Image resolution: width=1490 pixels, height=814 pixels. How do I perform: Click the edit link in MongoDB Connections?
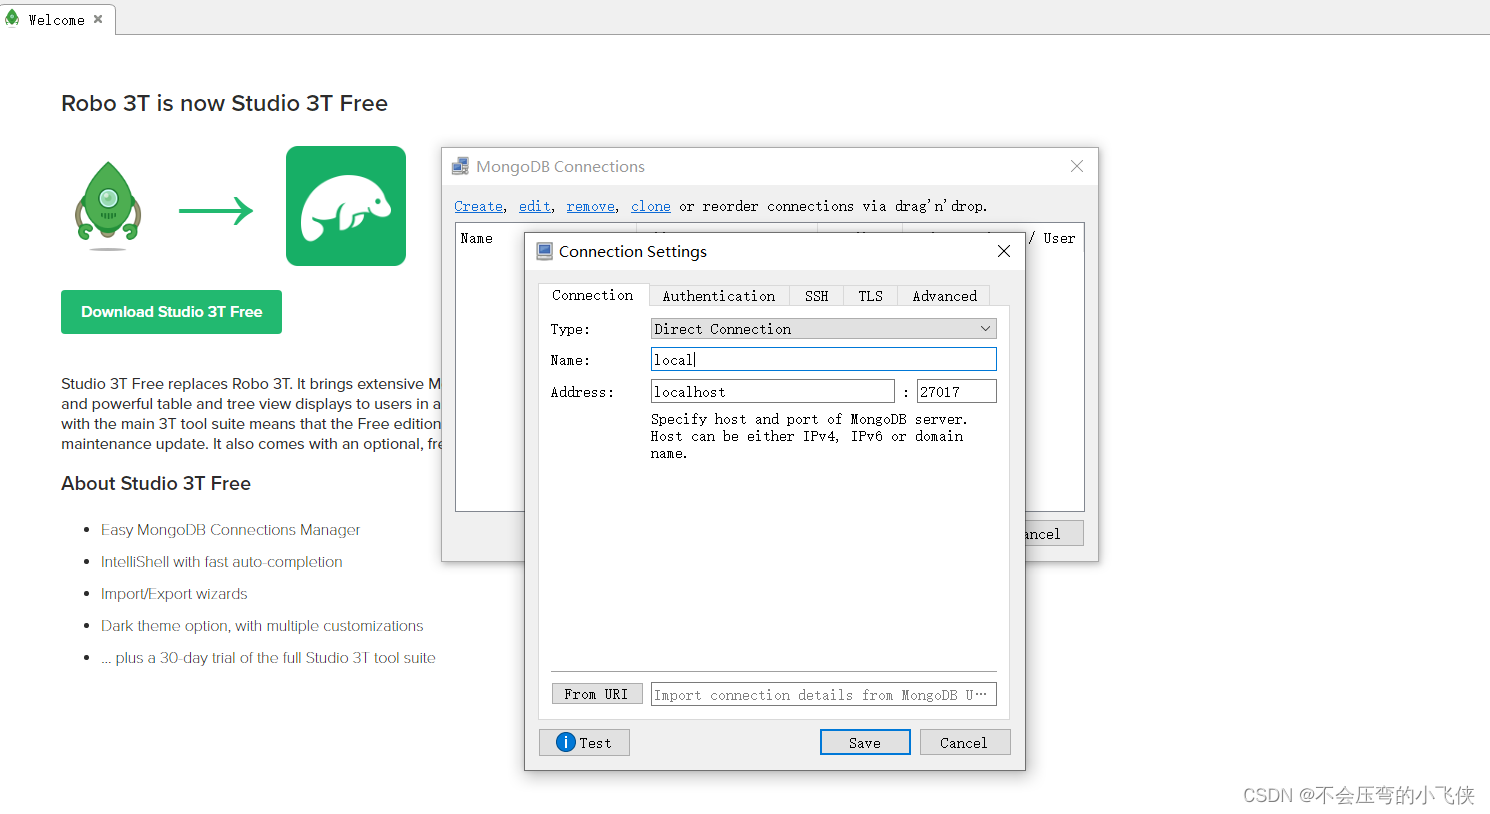tap(535, 206)
